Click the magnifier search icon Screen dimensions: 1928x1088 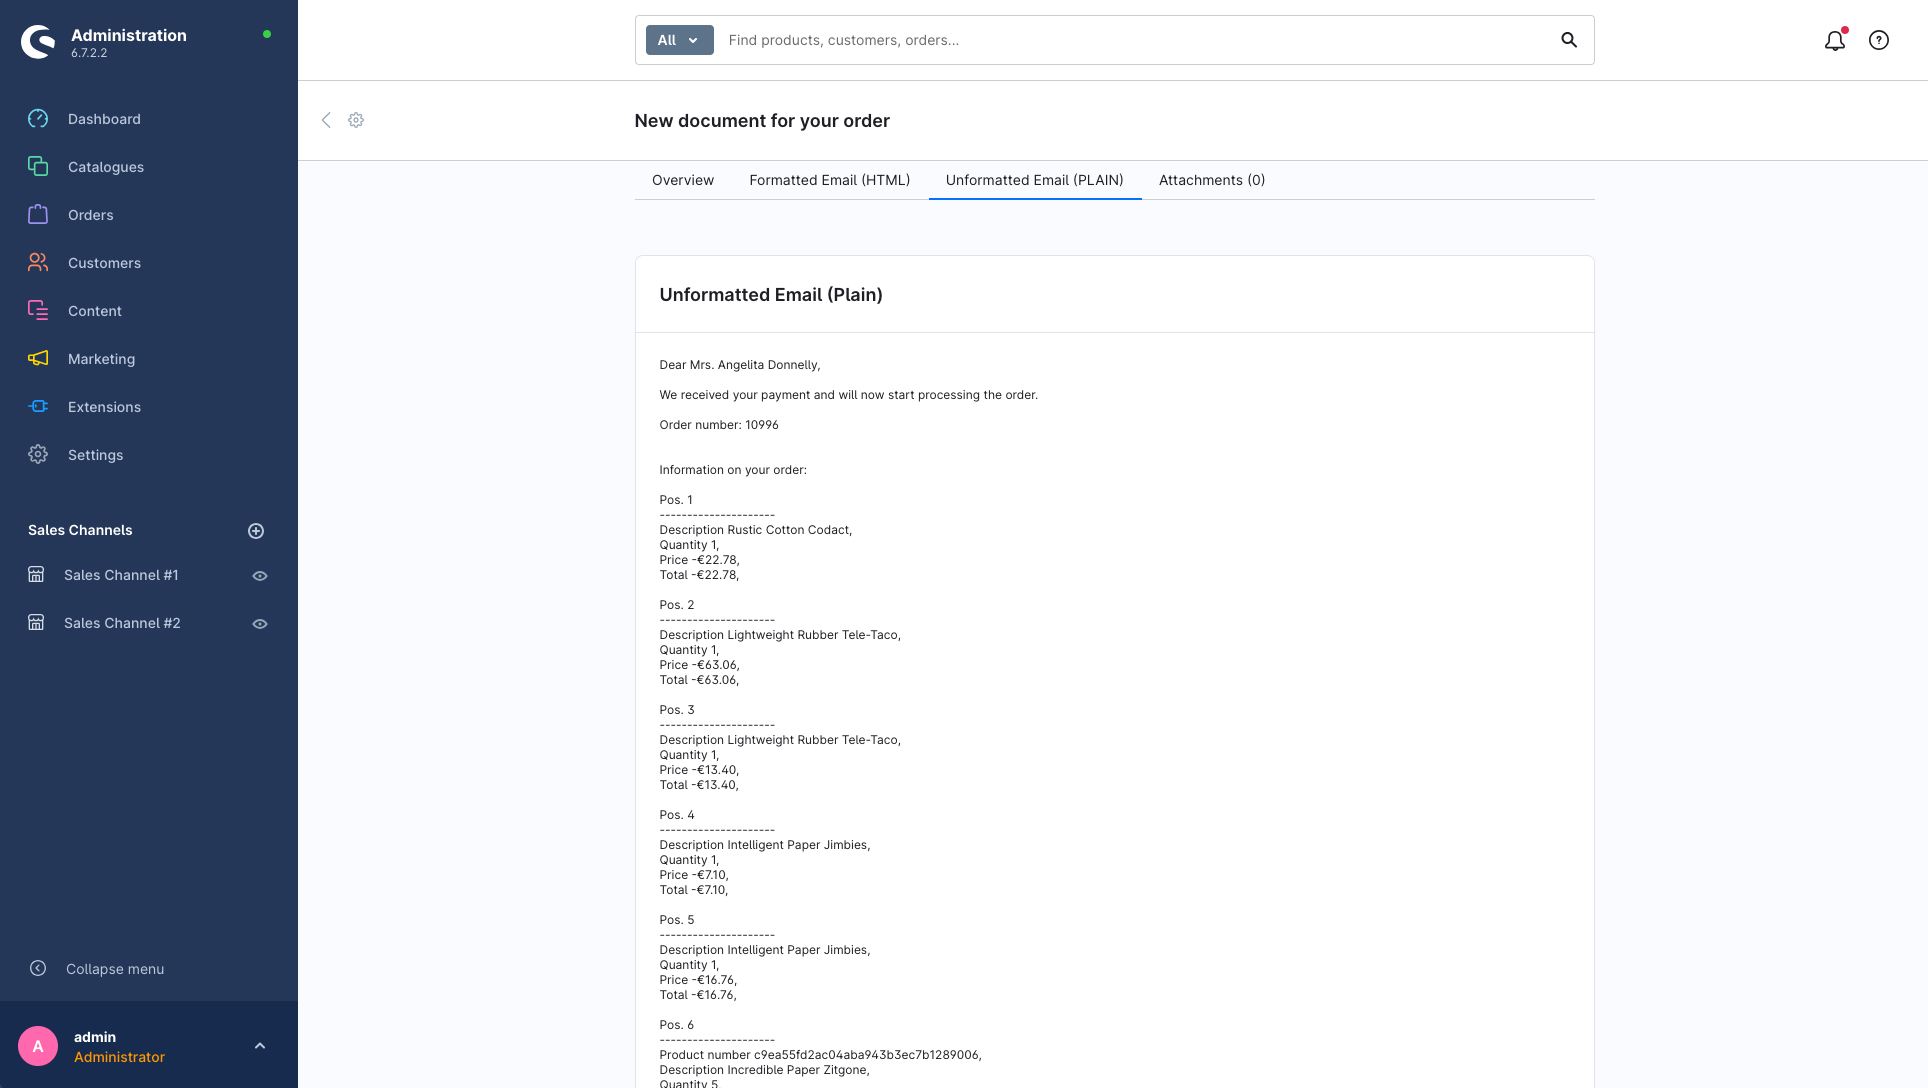[1568, 40]
